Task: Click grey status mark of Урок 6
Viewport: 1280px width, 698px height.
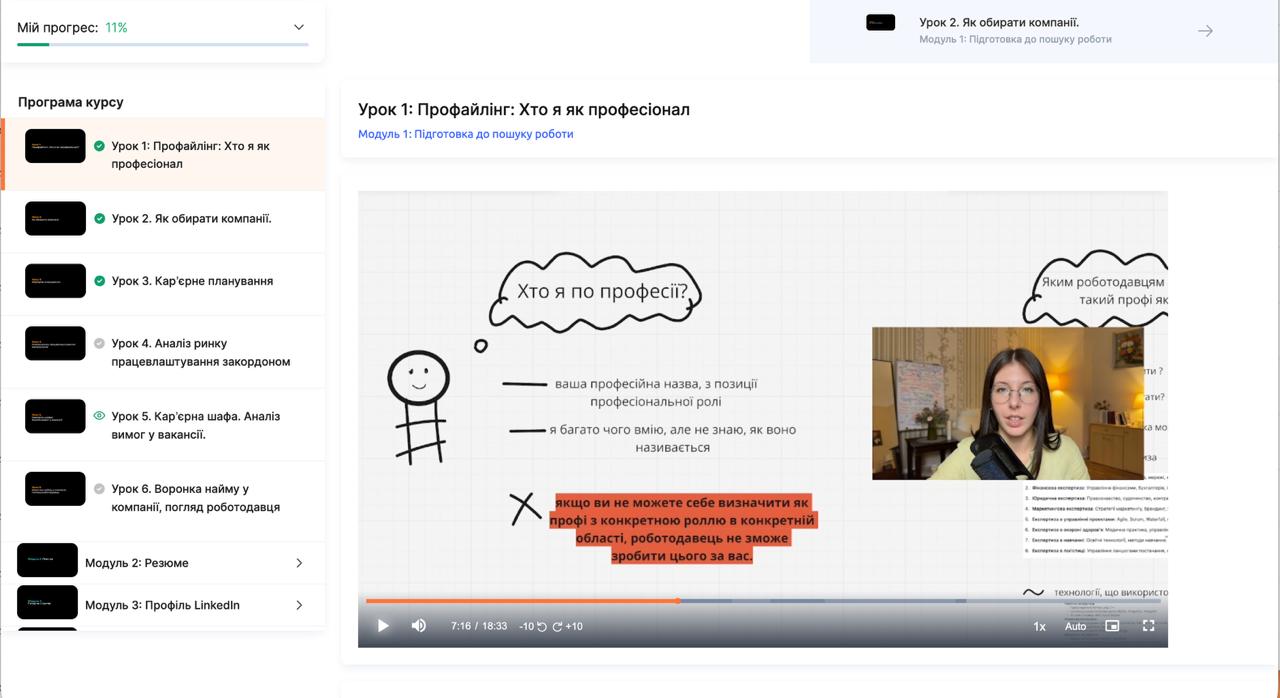Action: click(99, 489)
